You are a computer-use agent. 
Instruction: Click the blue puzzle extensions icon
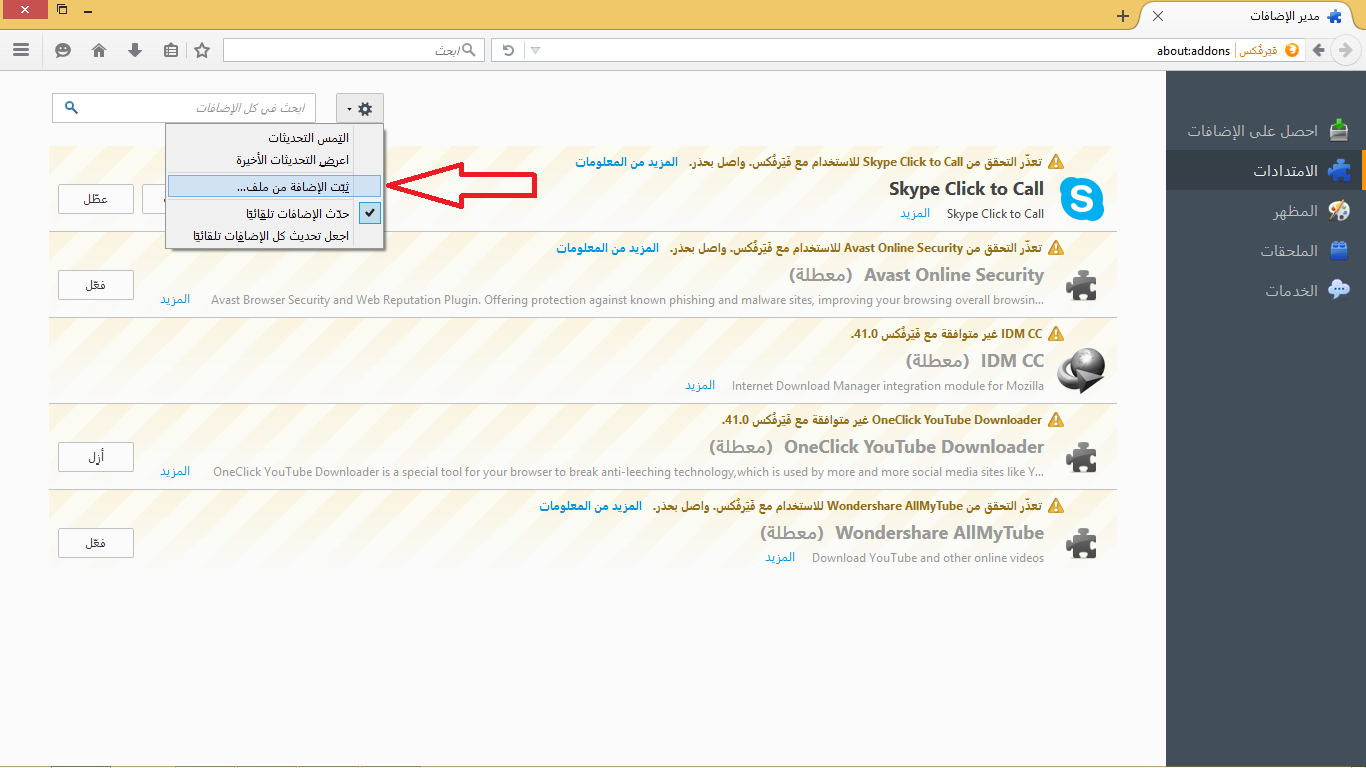(1338, 170)
